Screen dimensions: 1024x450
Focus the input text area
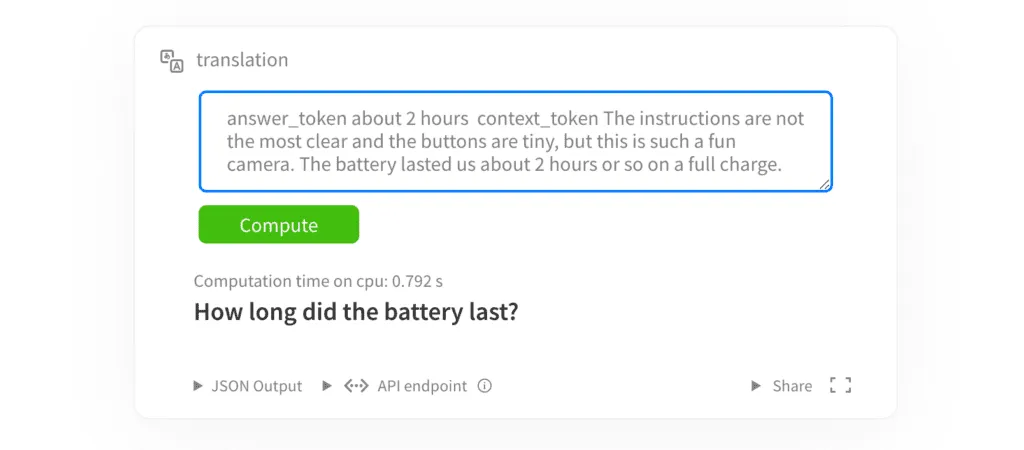(x=515, y=141)
